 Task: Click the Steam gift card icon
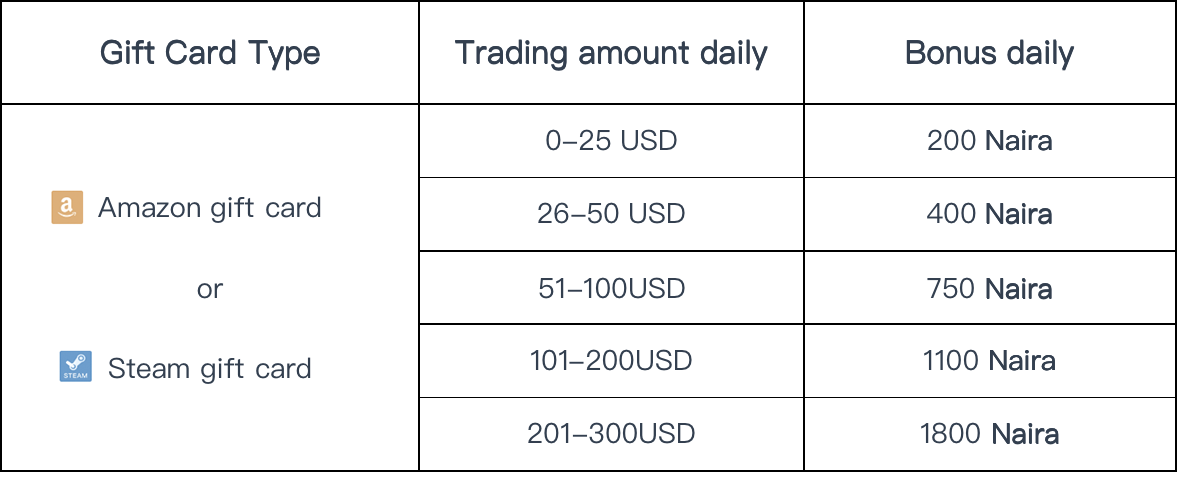point(75,367)
